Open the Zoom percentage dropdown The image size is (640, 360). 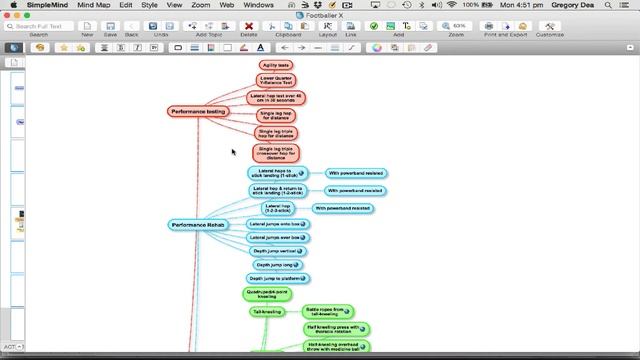tap(460, 26)
